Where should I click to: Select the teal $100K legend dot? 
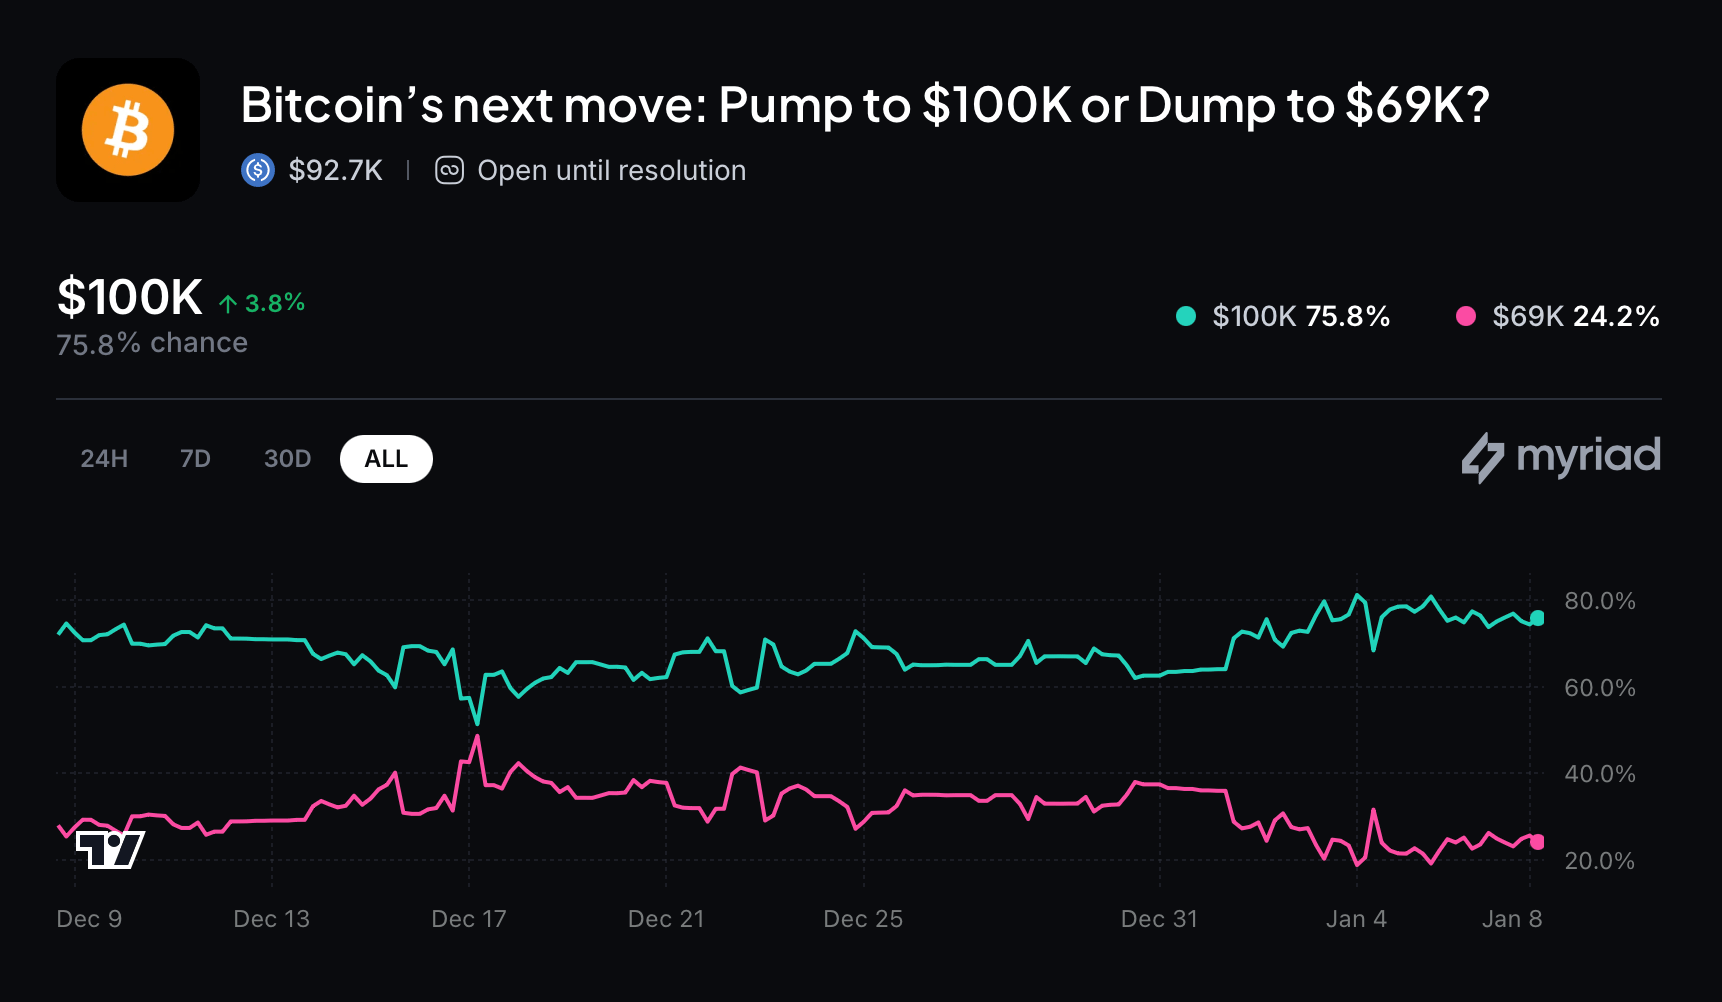(x=1185, y=316)
